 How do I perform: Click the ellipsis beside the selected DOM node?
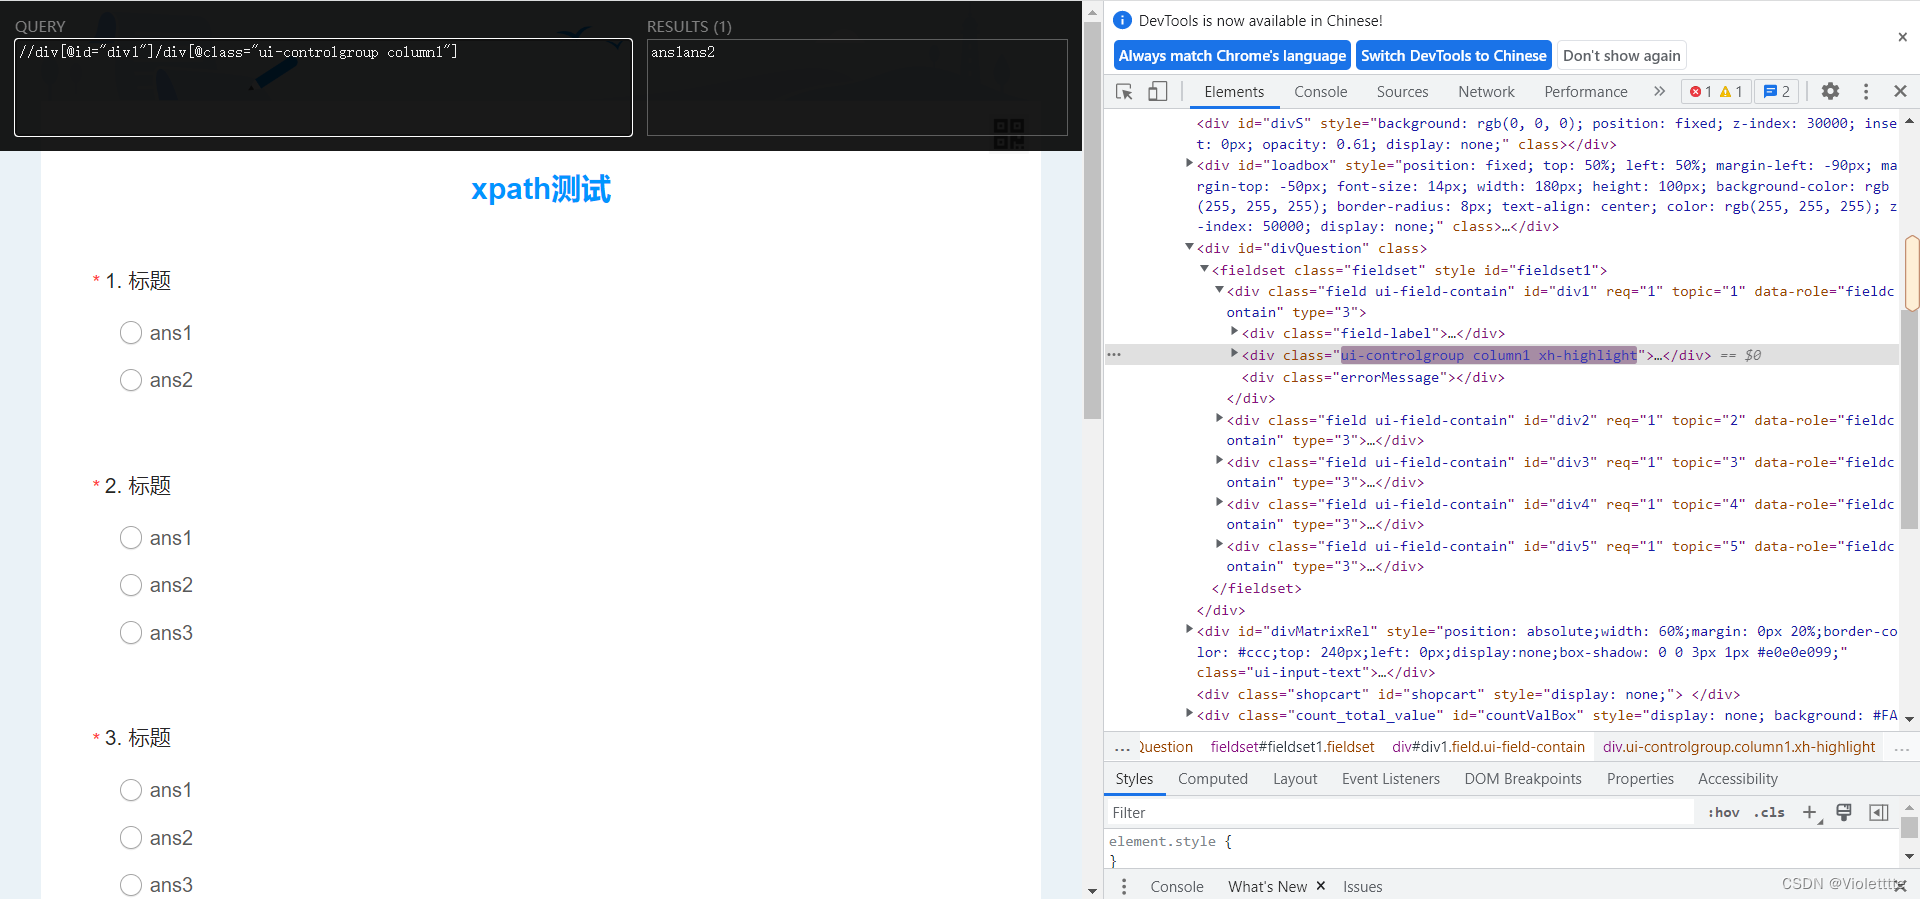coord(1114,355)
